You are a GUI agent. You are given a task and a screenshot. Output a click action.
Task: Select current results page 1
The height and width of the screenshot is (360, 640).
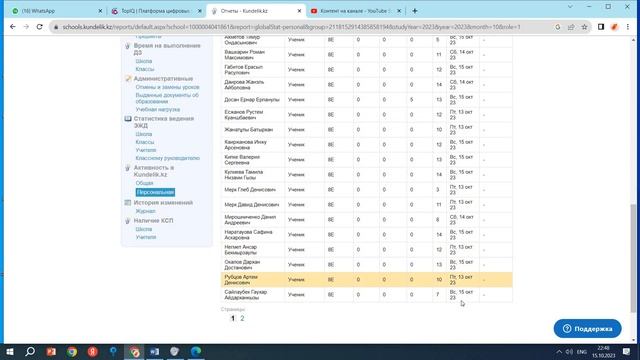[233, 318]
